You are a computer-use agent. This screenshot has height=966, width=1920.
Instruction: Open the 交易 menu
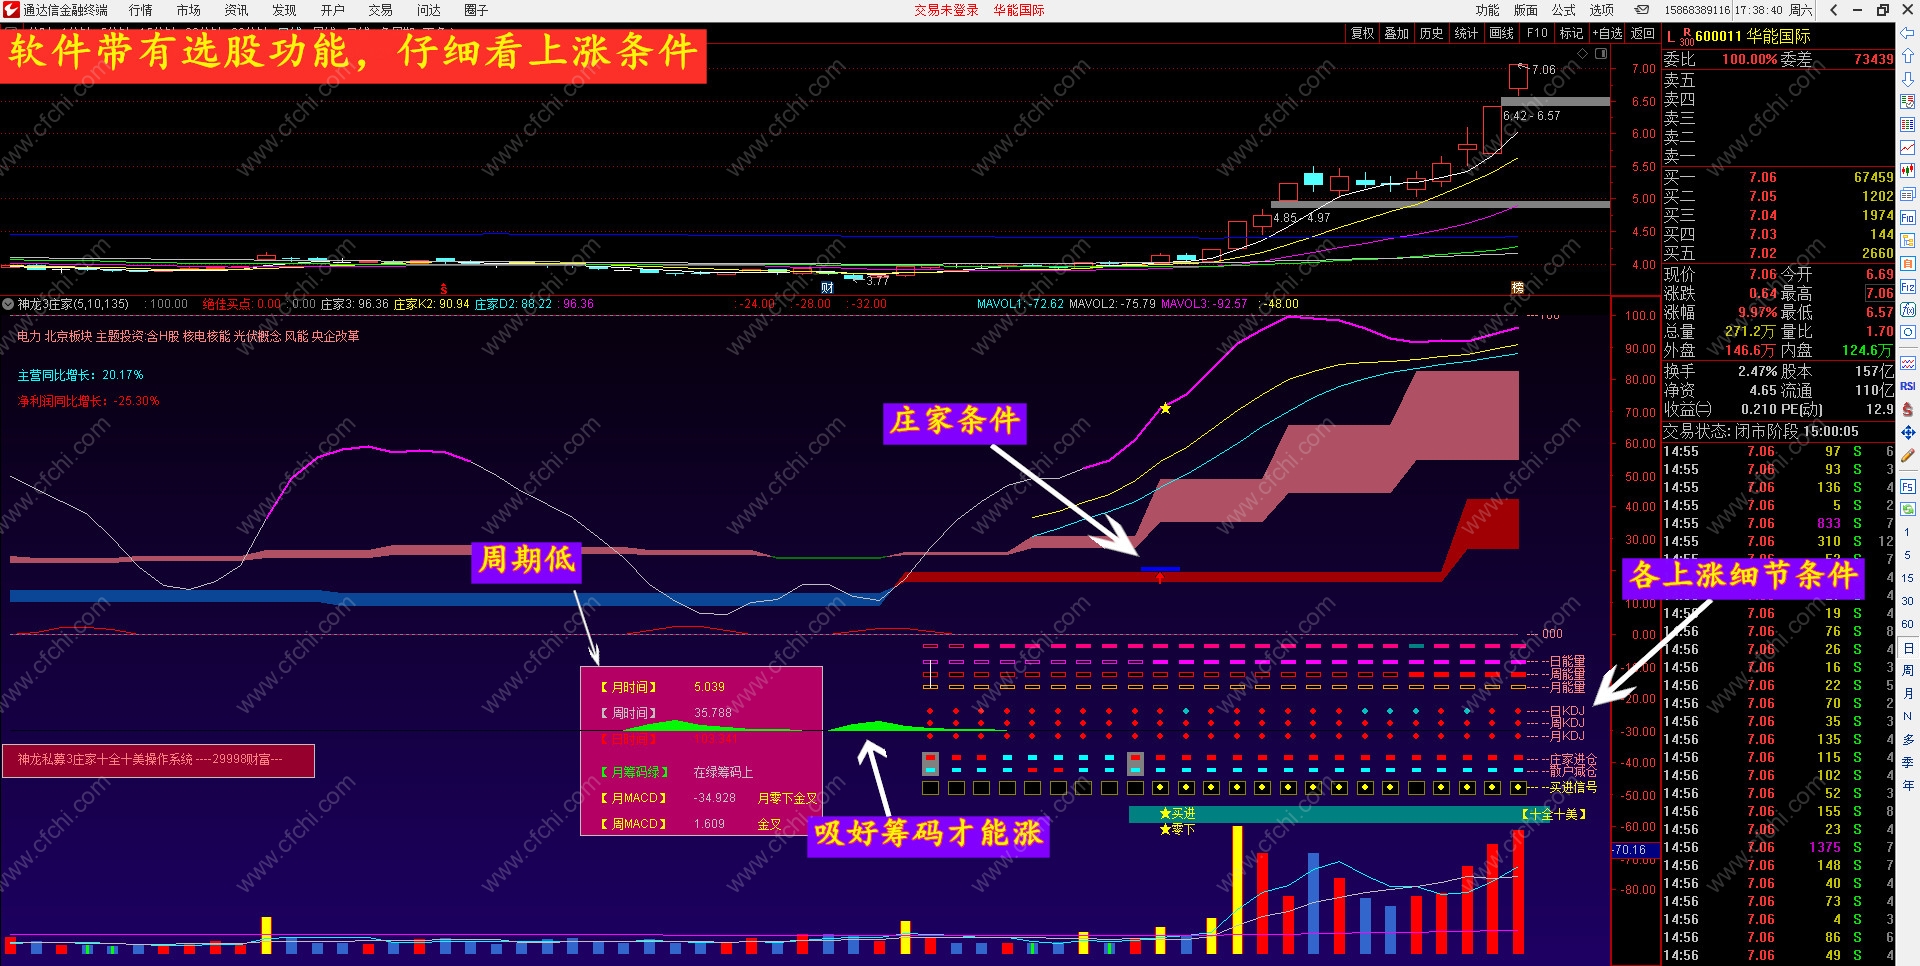coord(381,10)
